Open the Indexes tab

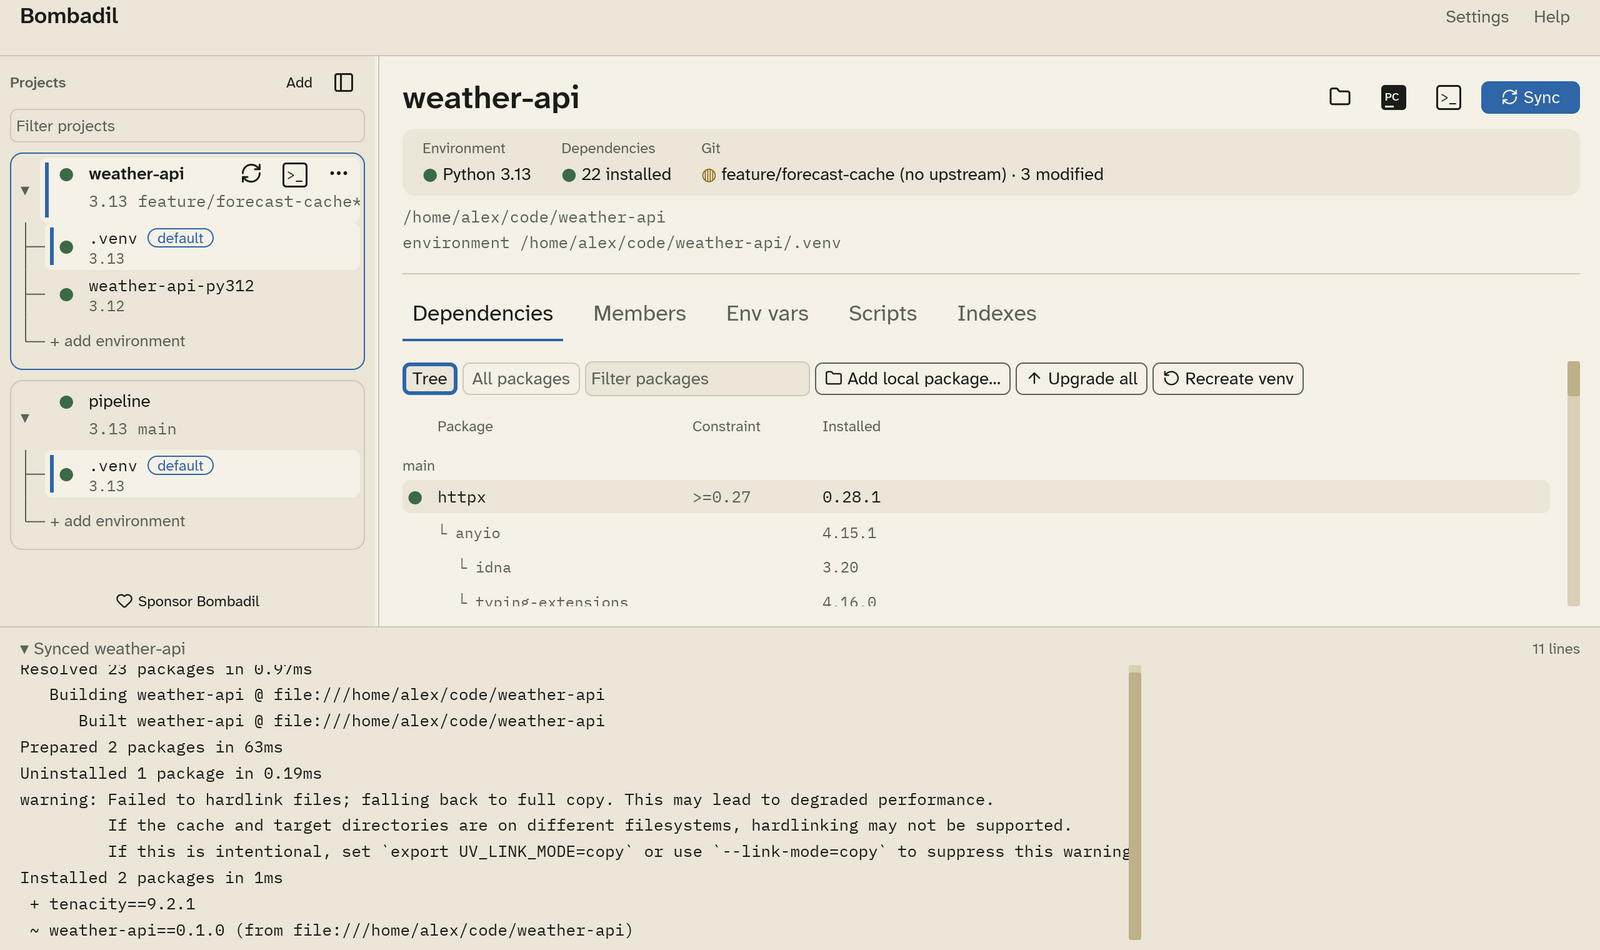997,314
